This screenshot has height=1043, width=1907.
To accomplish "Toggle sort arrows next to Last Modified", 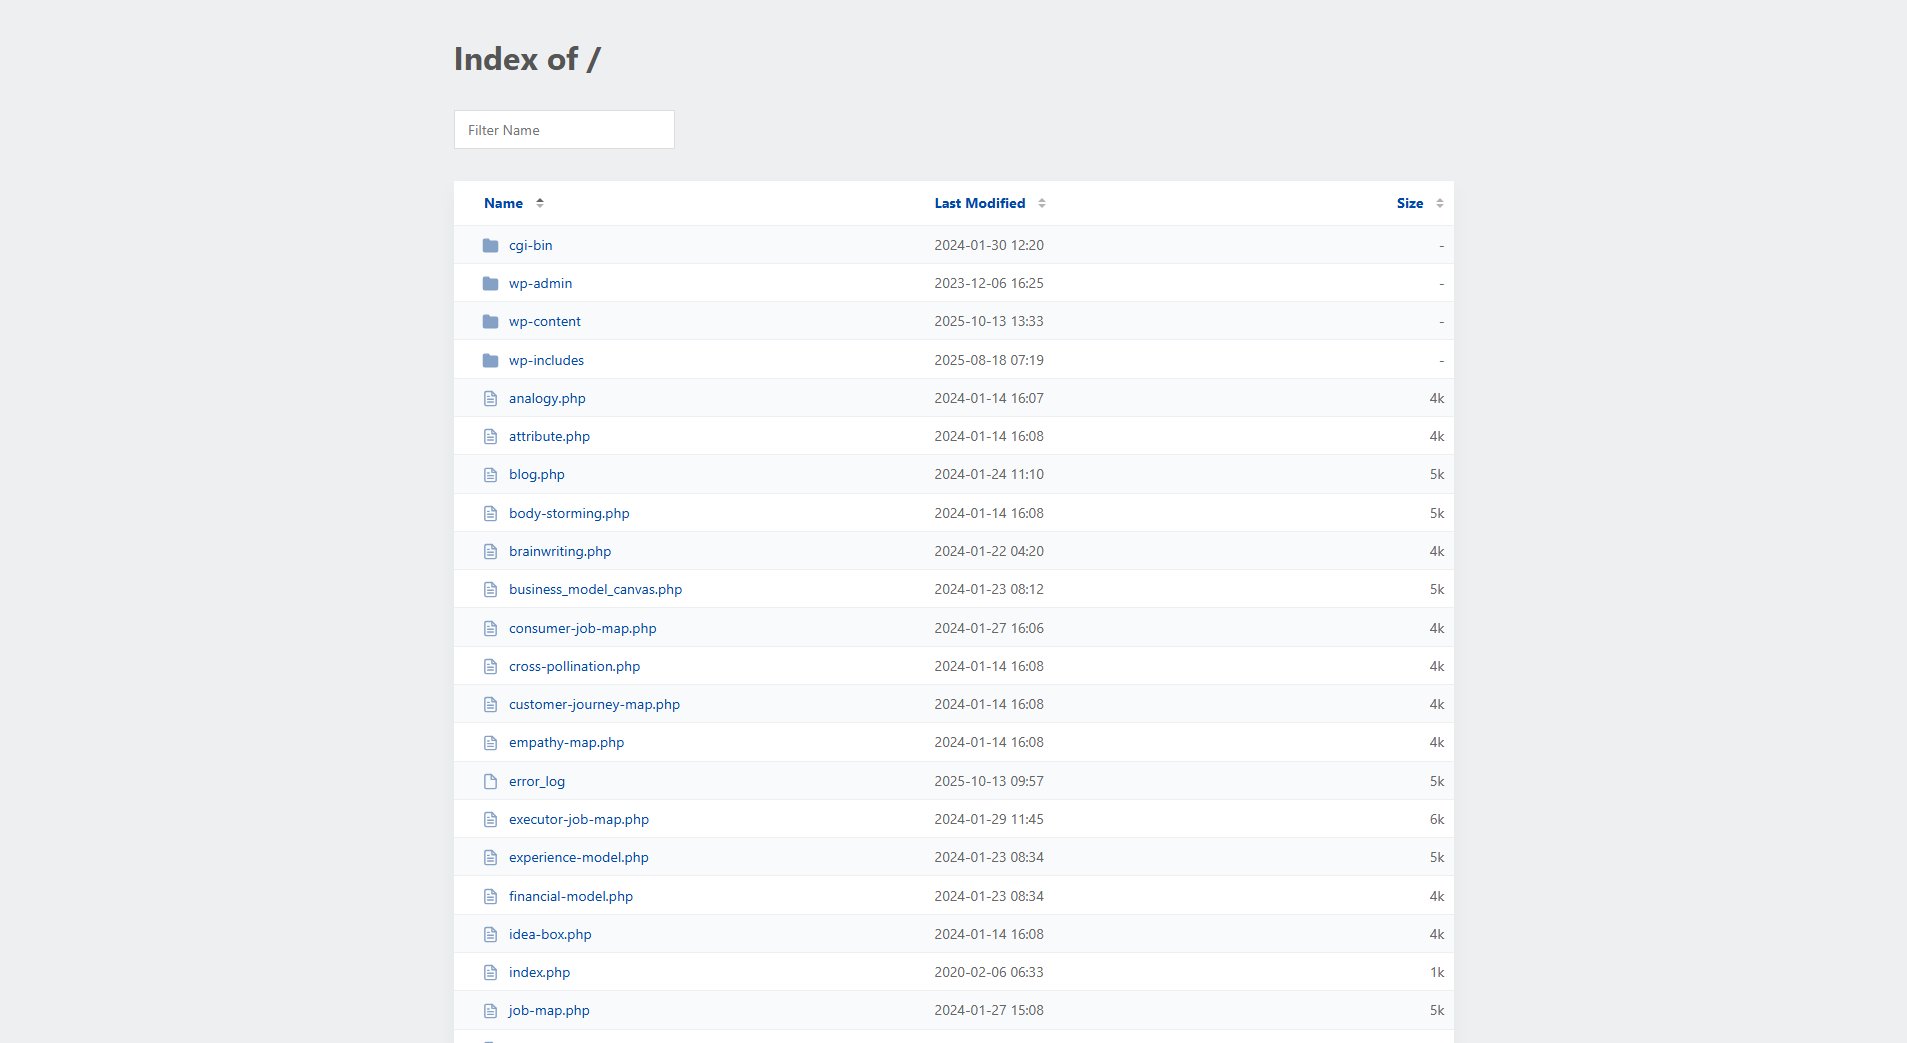I will point(1042,203).
